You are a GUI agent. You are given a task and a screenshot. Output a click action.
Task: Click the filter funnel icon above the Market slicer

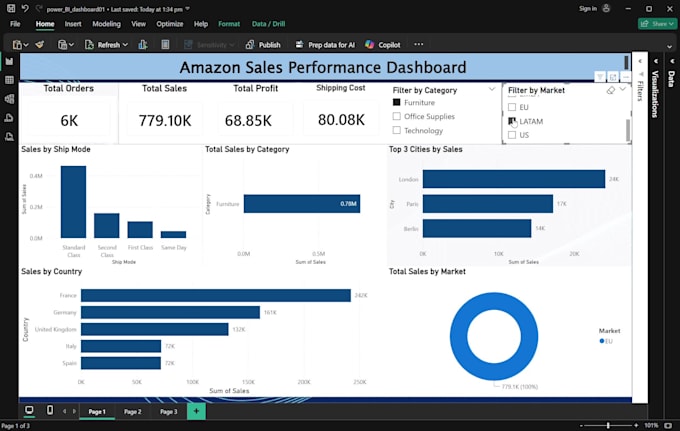coord(600,77)
